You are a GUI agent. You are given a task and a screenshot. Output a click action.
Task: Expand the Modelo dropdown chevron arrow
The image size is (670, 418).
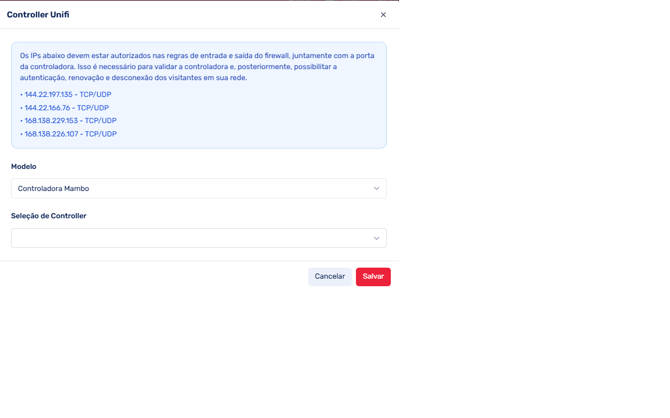(x=376, y=188)
